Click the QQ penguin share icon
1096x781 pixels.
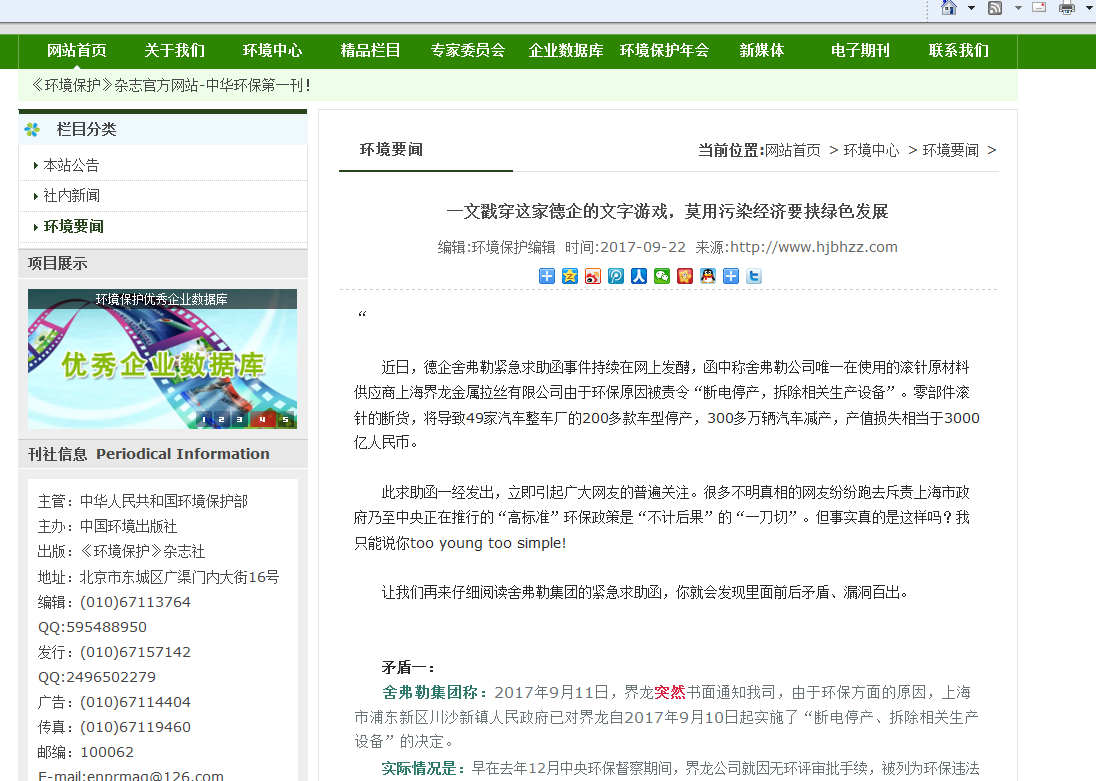coord(708,276)
